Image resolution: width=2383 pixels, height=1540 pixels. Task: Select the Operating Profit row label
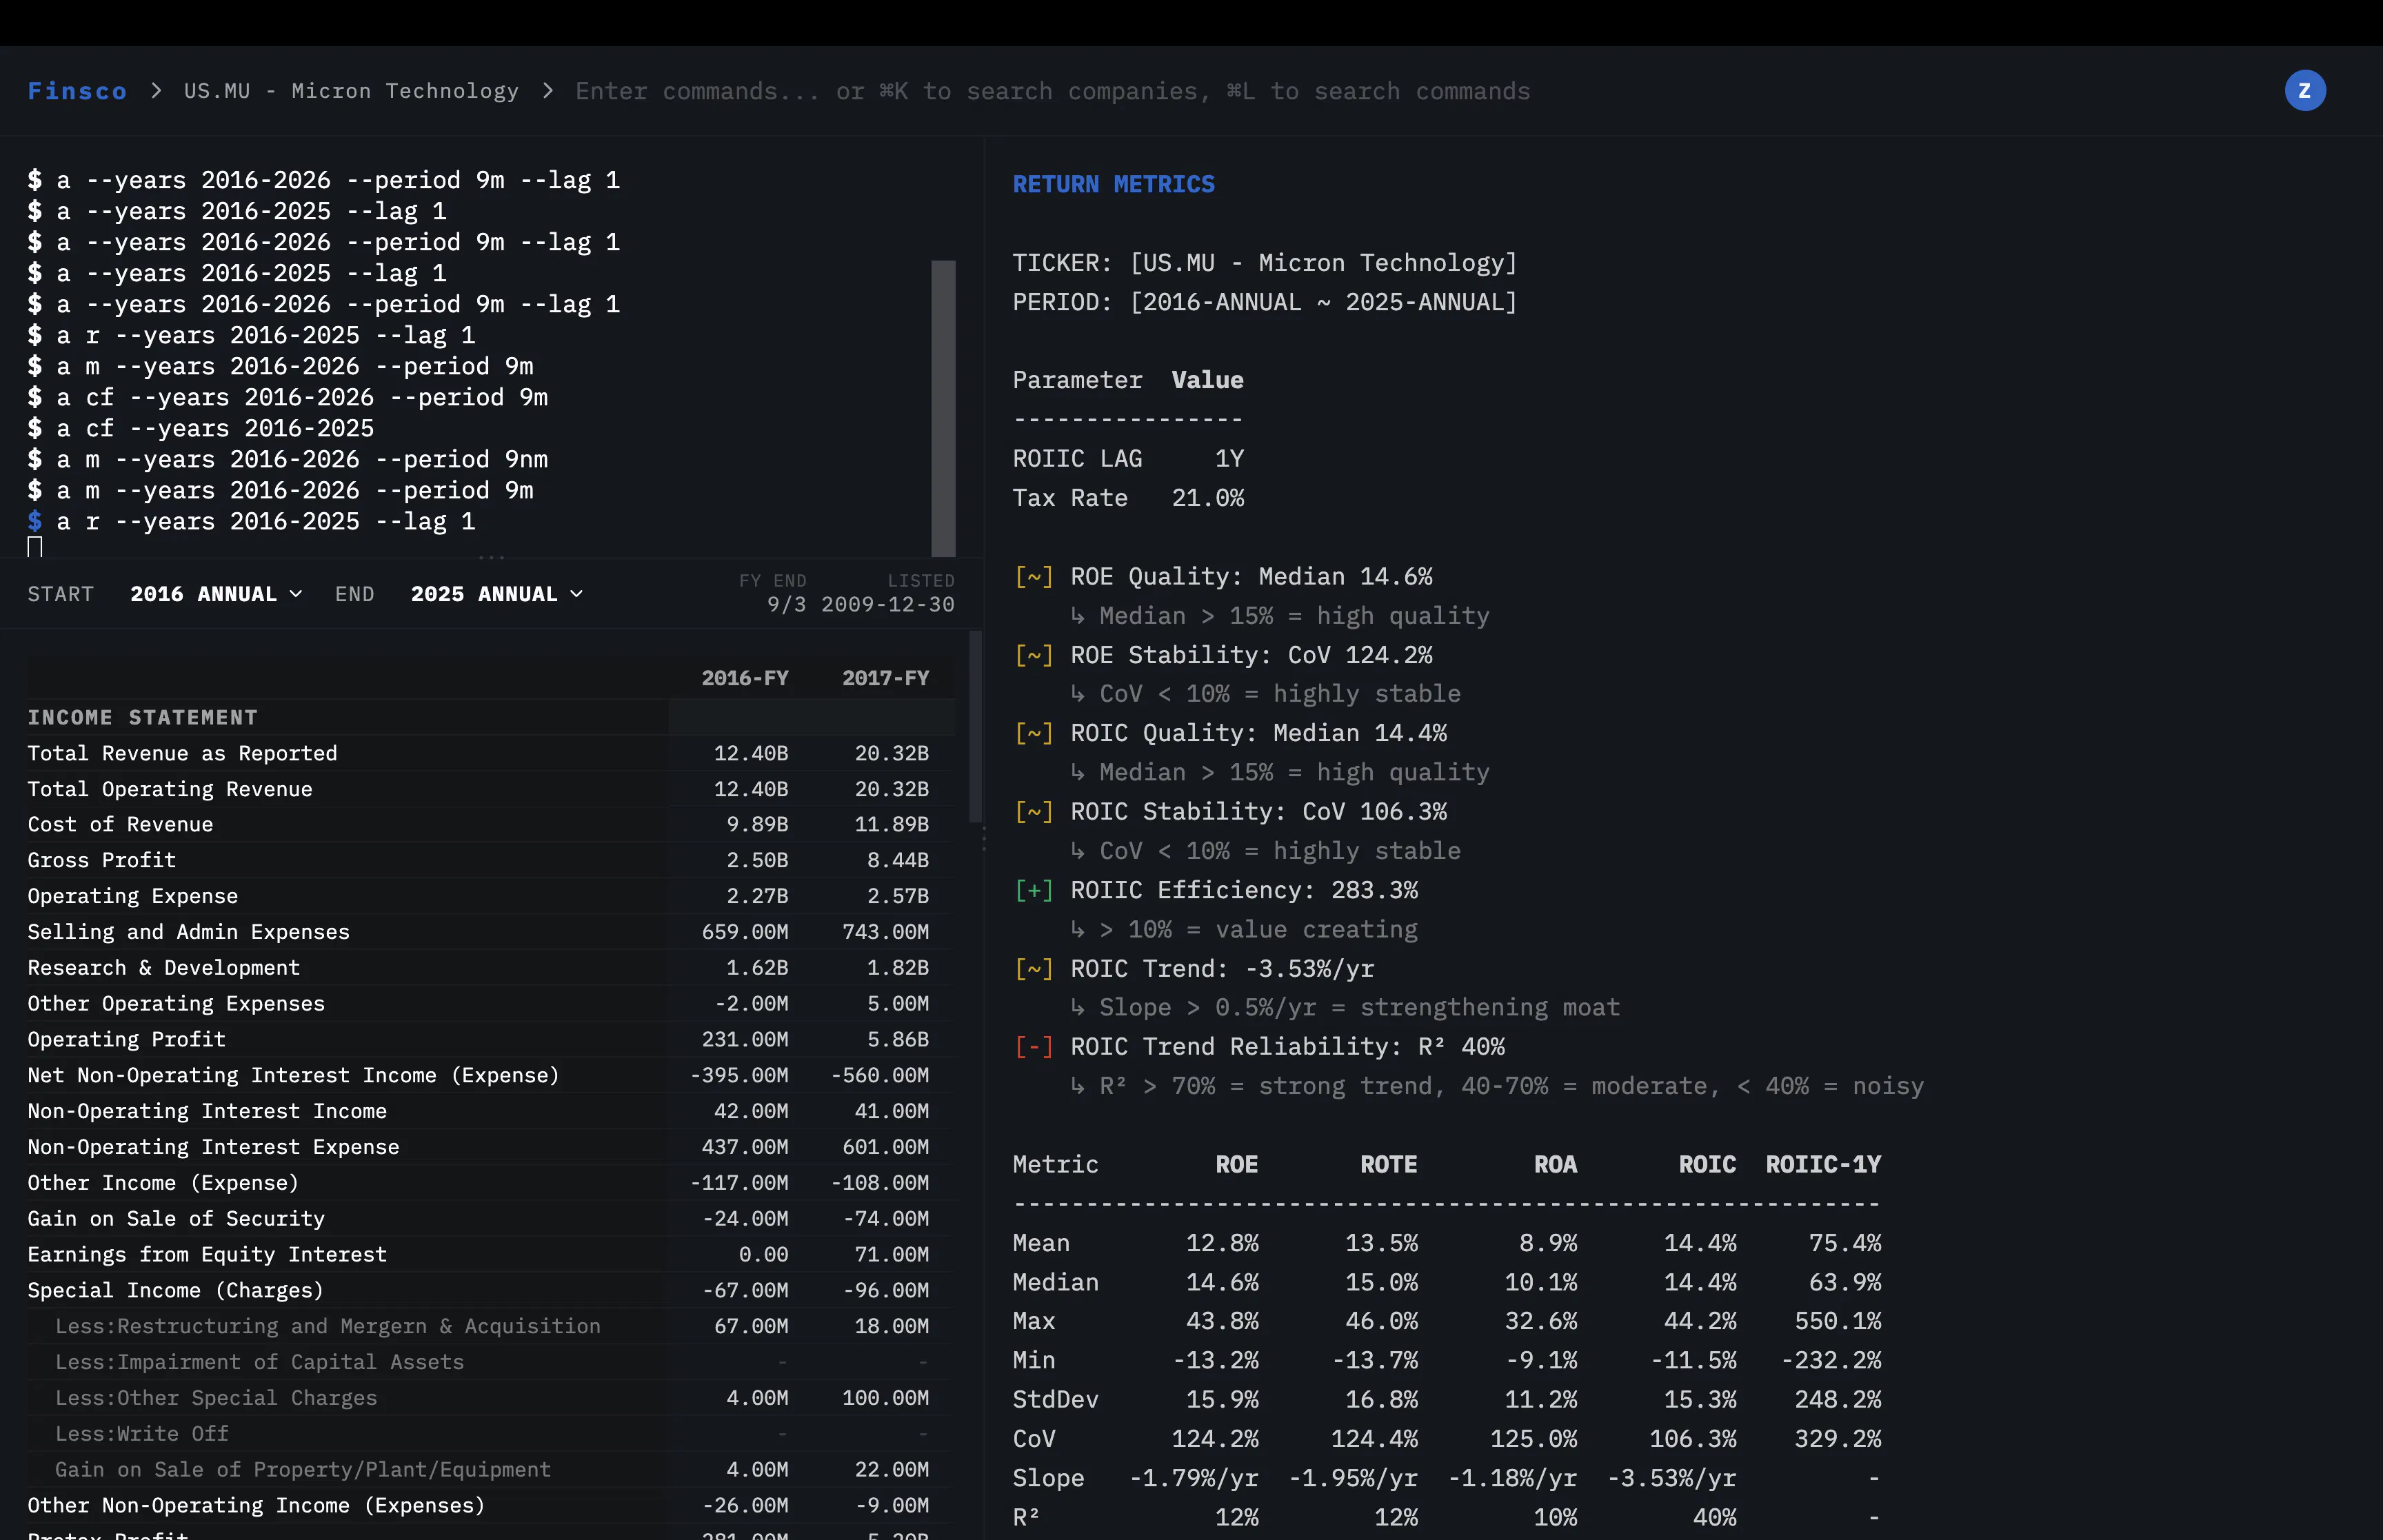pyautogui.click(x=126, y=1039)
